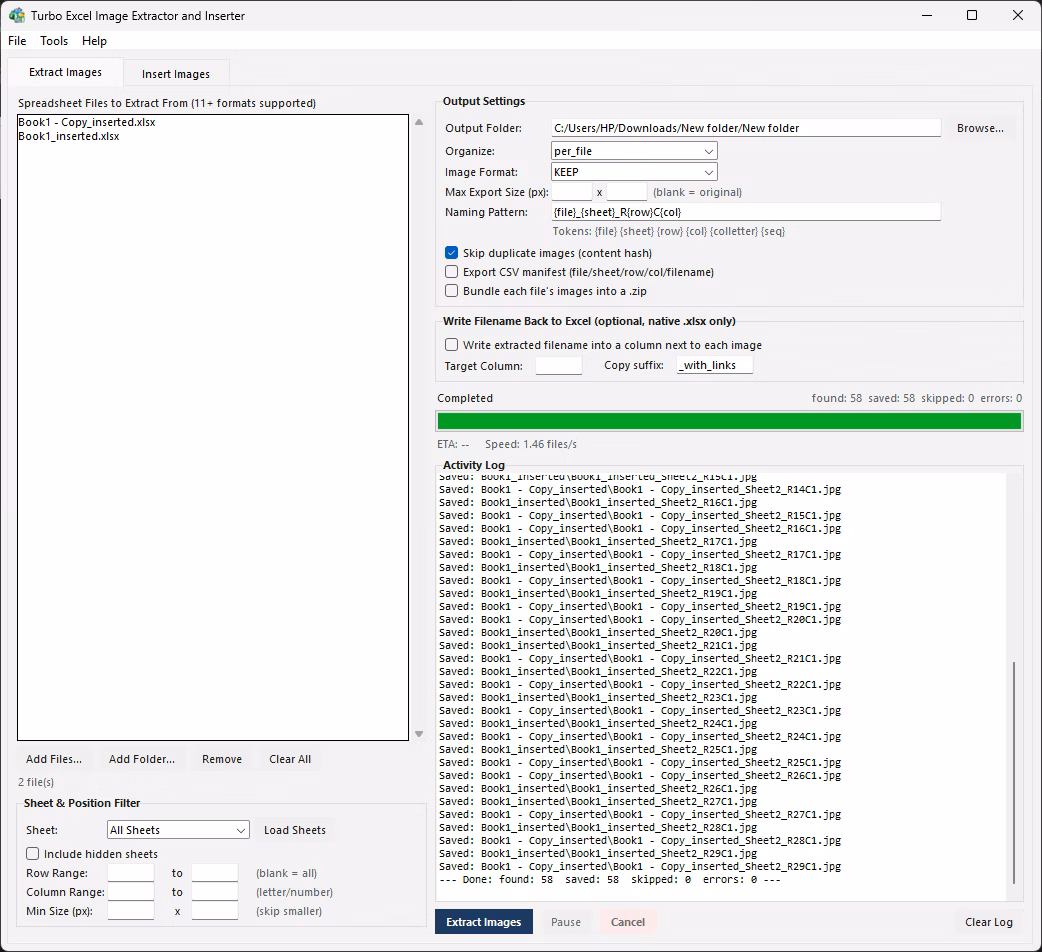Image resolution: width=1042 pixels, height=952 pixels.
Task: Open the Organize dropdown set to per_file
Action: click(x=634, y=151)
